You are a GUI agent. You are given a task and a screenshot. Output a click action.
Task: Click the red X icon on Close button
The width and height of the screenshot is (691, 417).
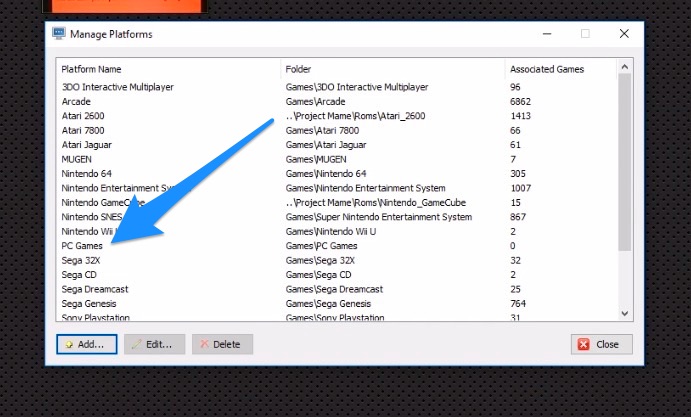coord(583,344)
